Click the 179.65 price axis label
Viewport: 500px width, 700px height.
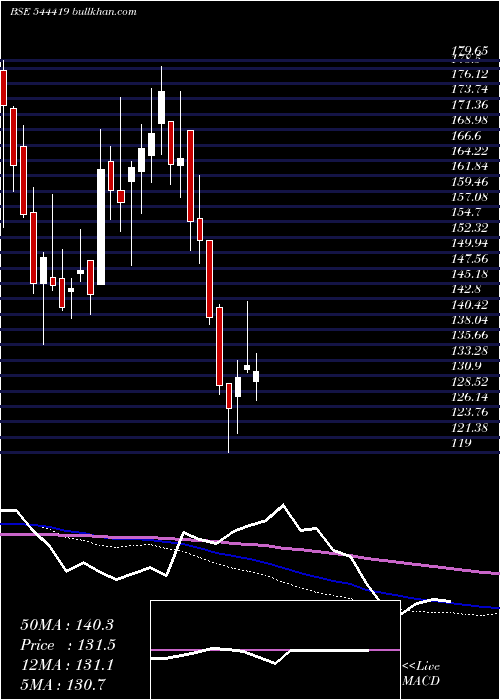pos(469,51)
